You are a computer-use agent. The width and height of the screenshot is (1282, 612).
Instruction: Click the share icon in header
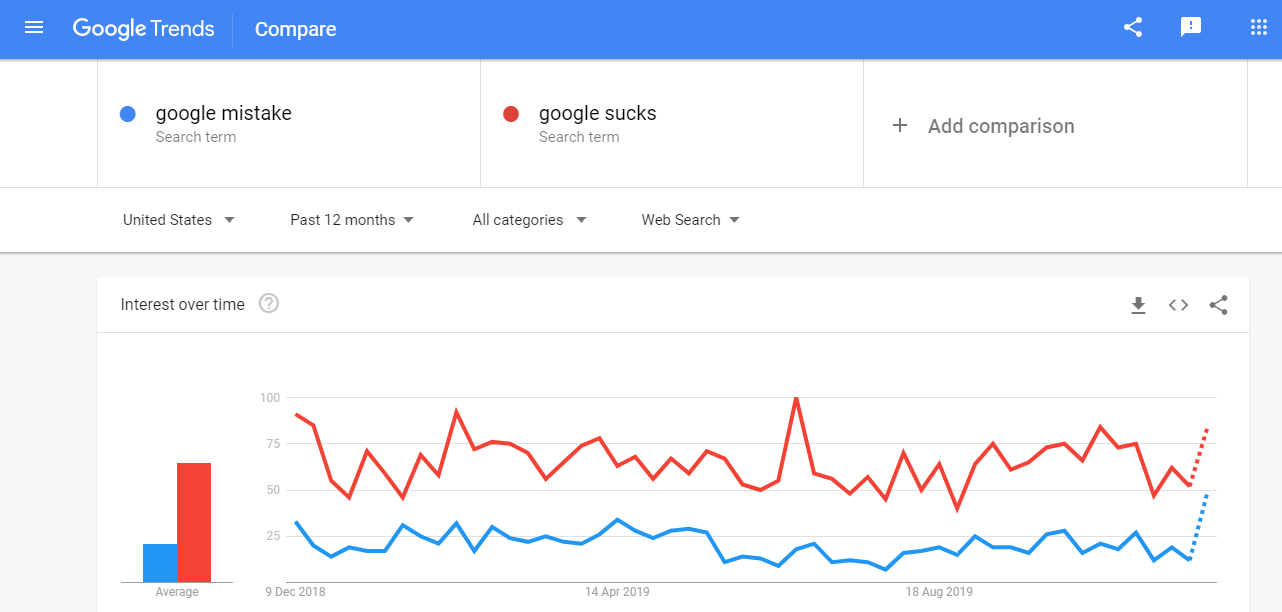click(1133, 28)
